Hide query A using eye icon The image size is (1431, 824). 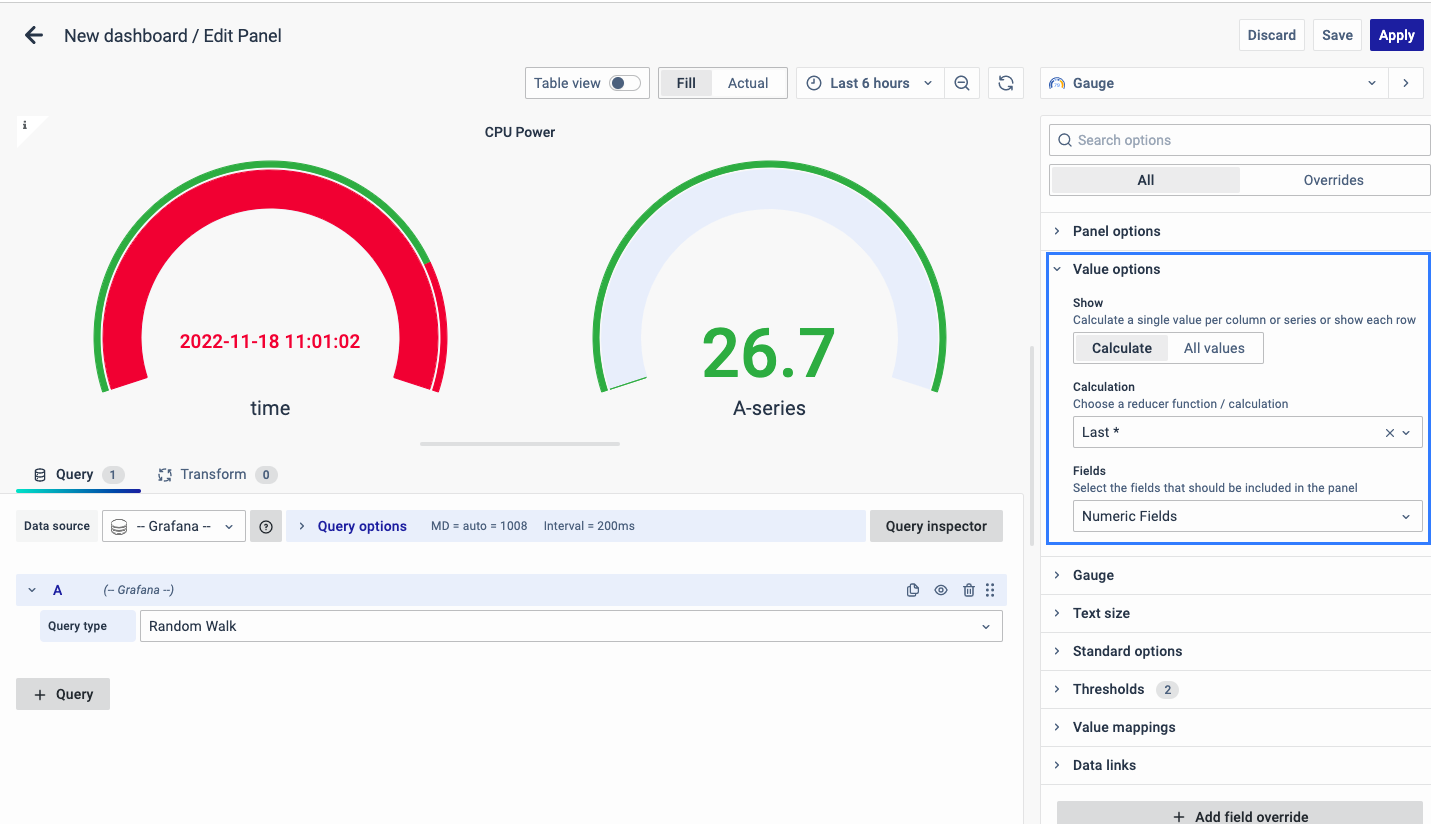pyautogui.click(x=940, y=590)
